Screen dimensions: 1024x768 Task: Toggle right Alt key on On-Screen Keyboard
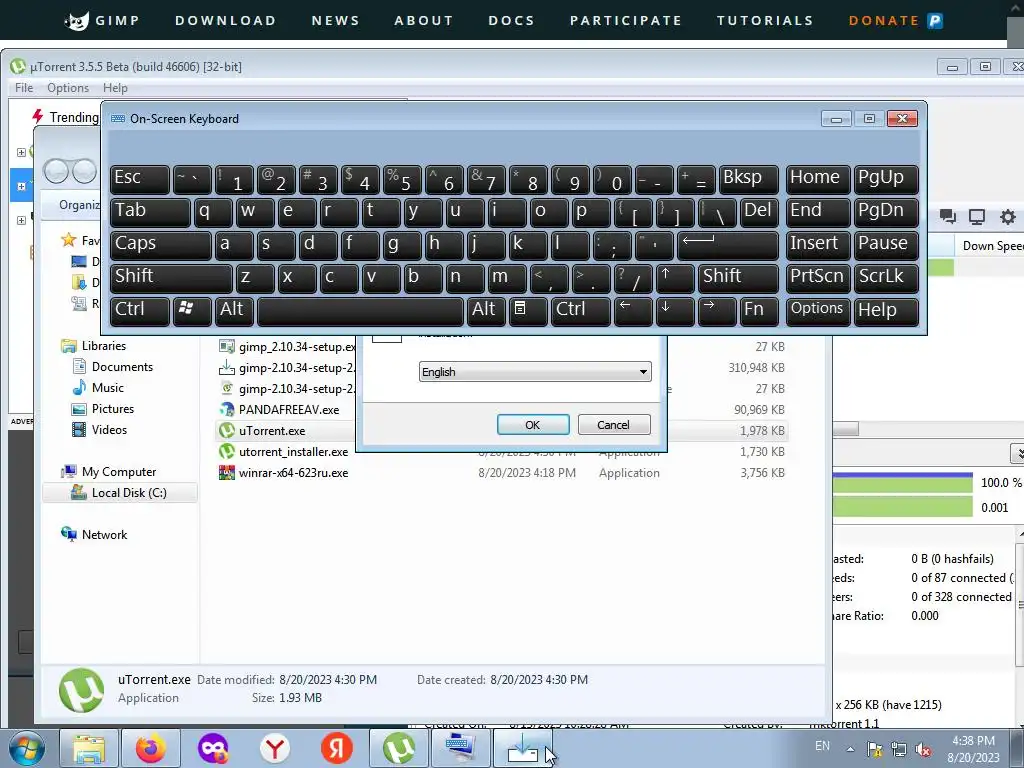click(x=486, y=310)
